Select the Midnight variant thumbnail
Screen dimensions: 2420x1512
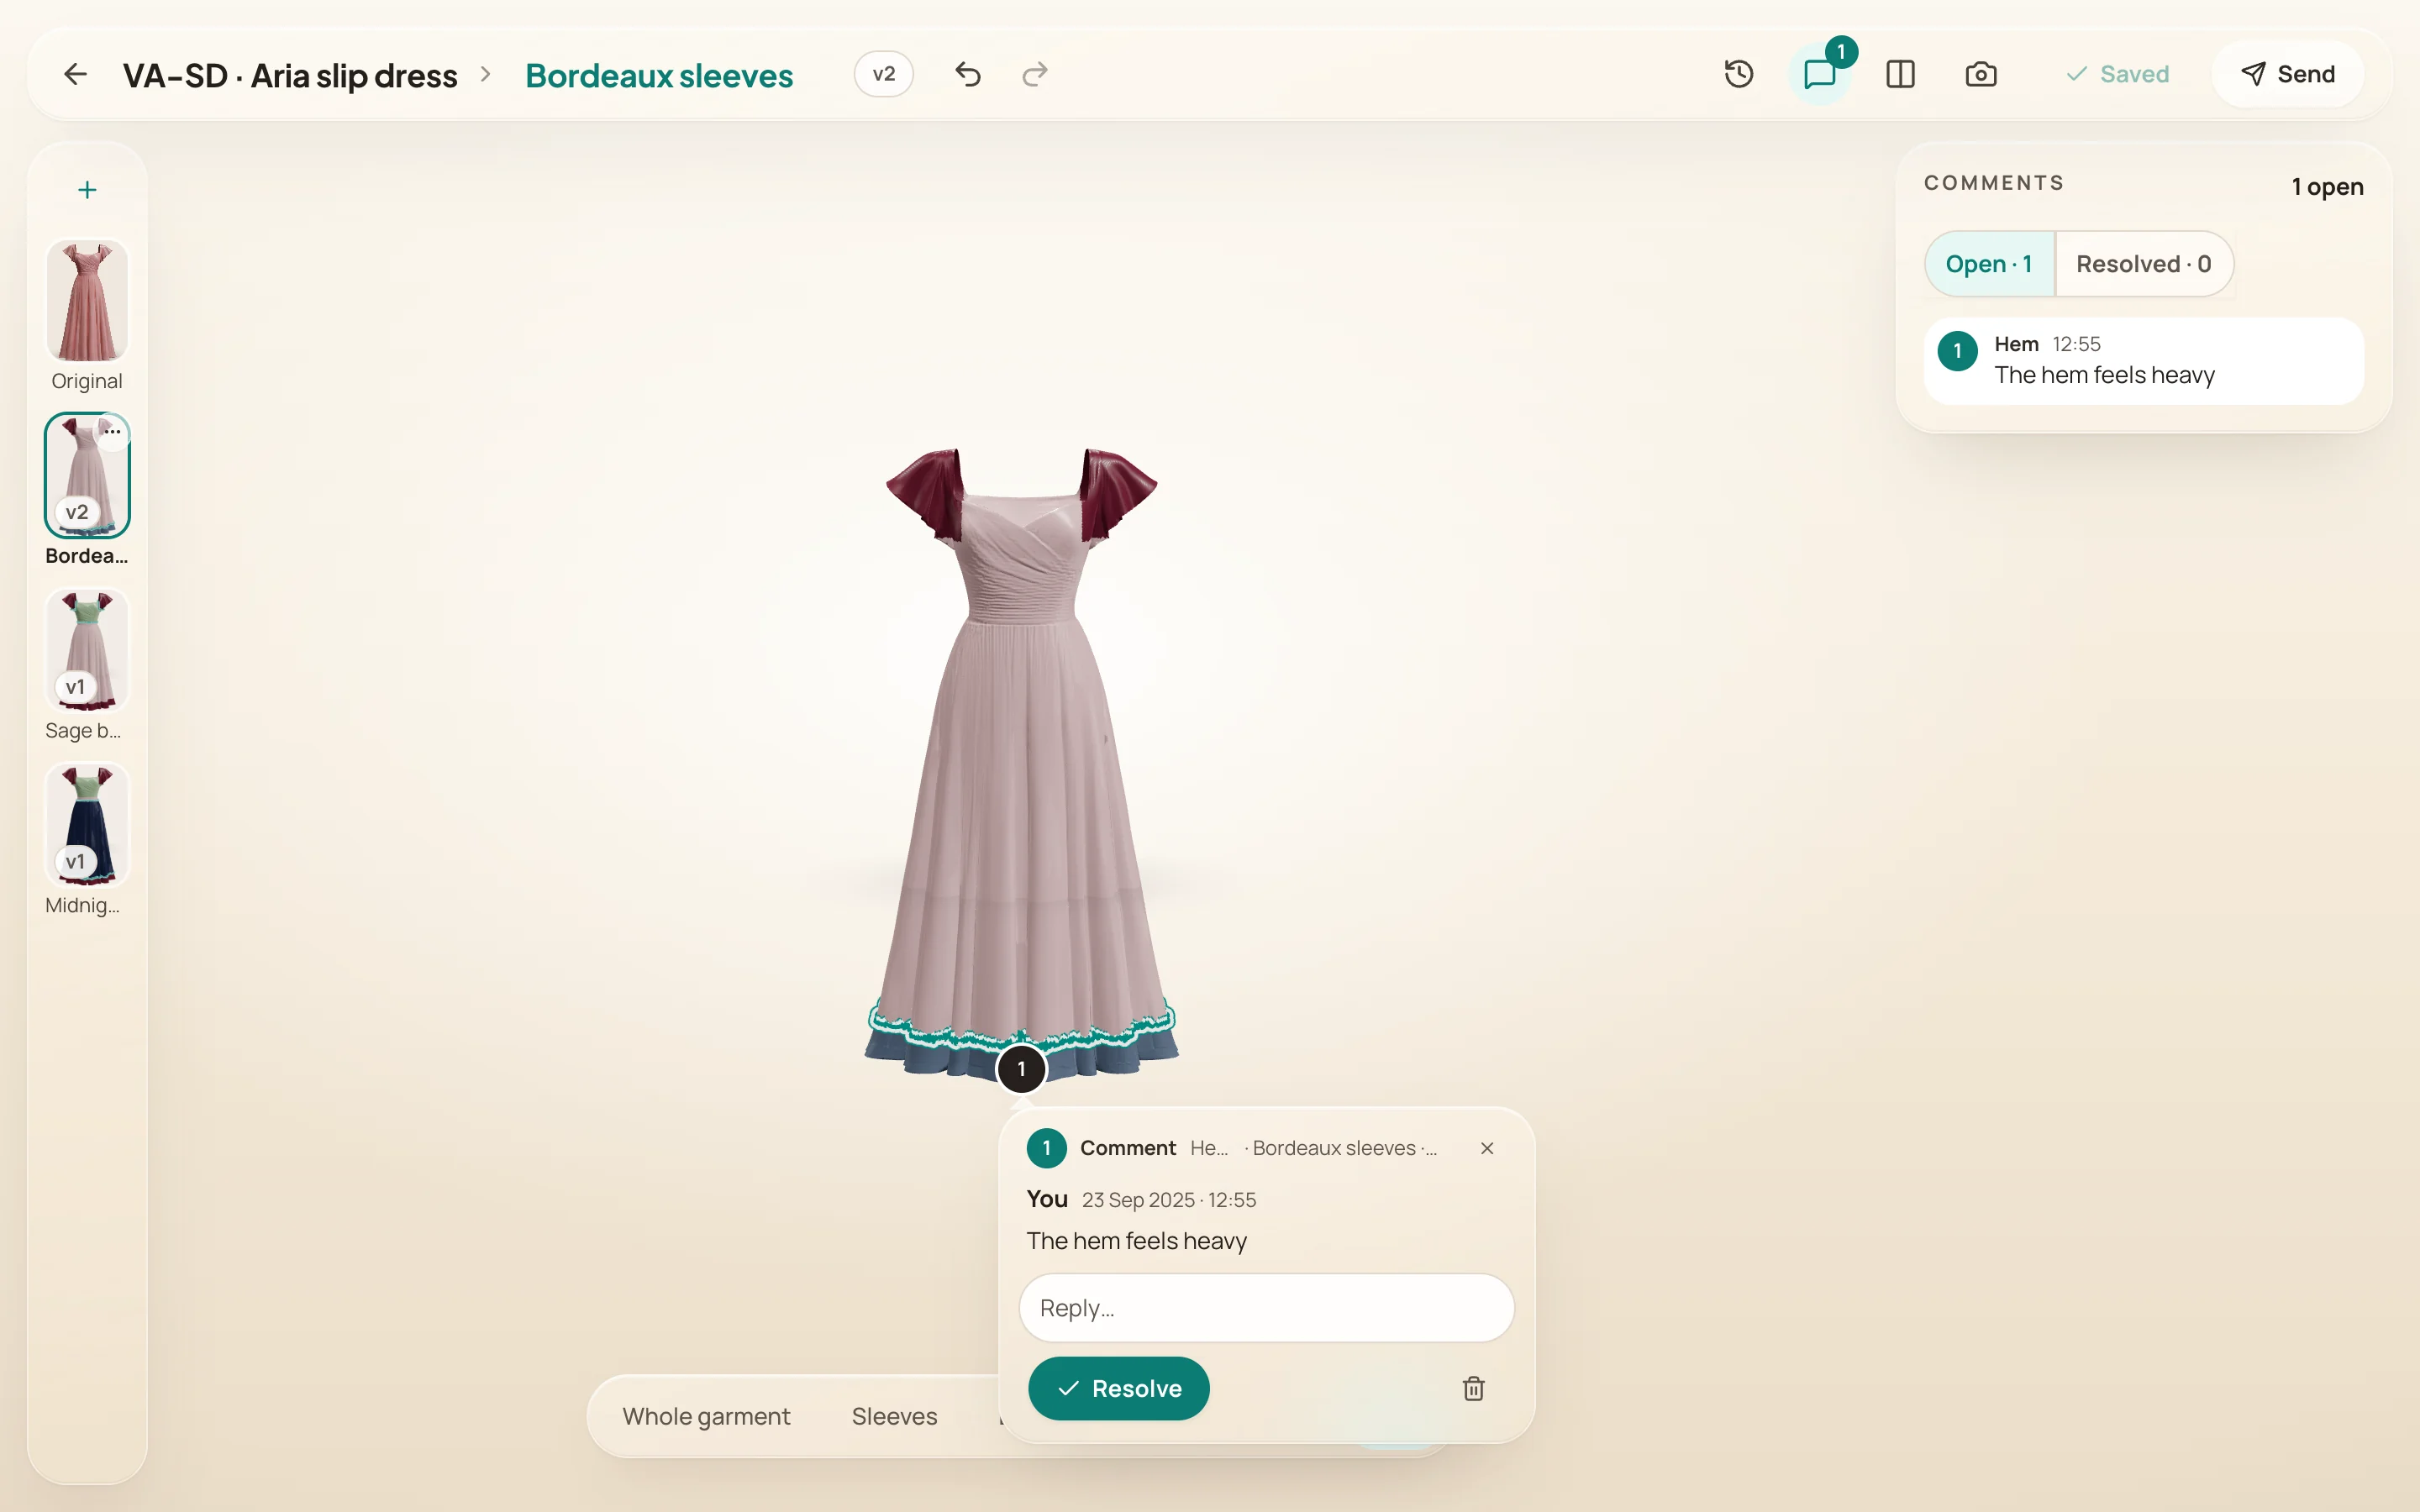87,825
